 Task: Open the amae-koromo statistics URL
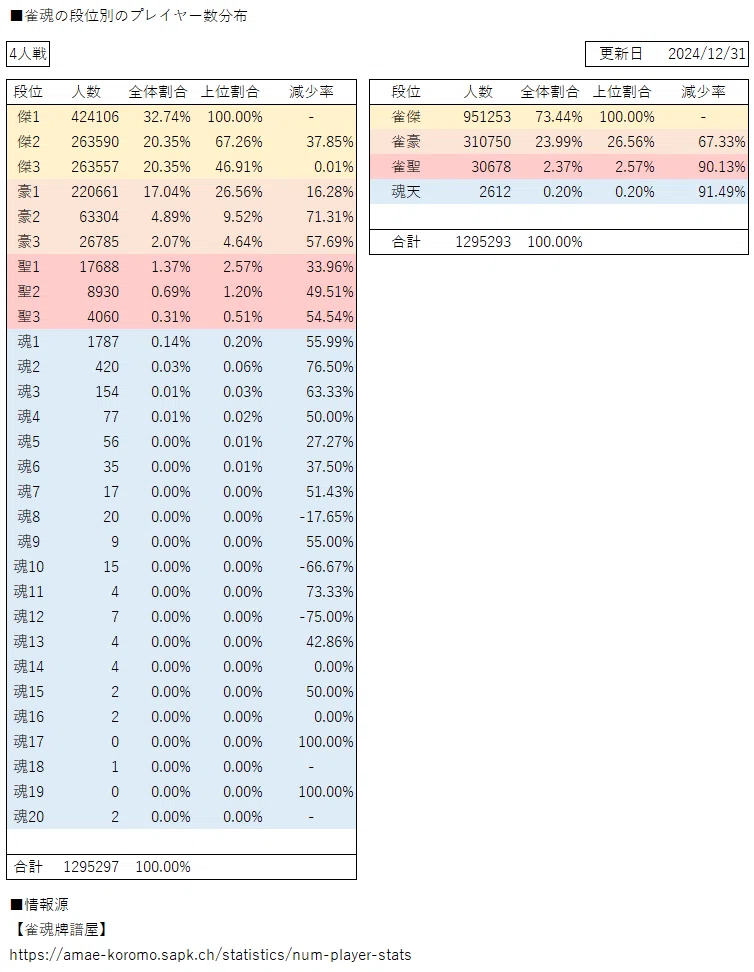point(210,955)
